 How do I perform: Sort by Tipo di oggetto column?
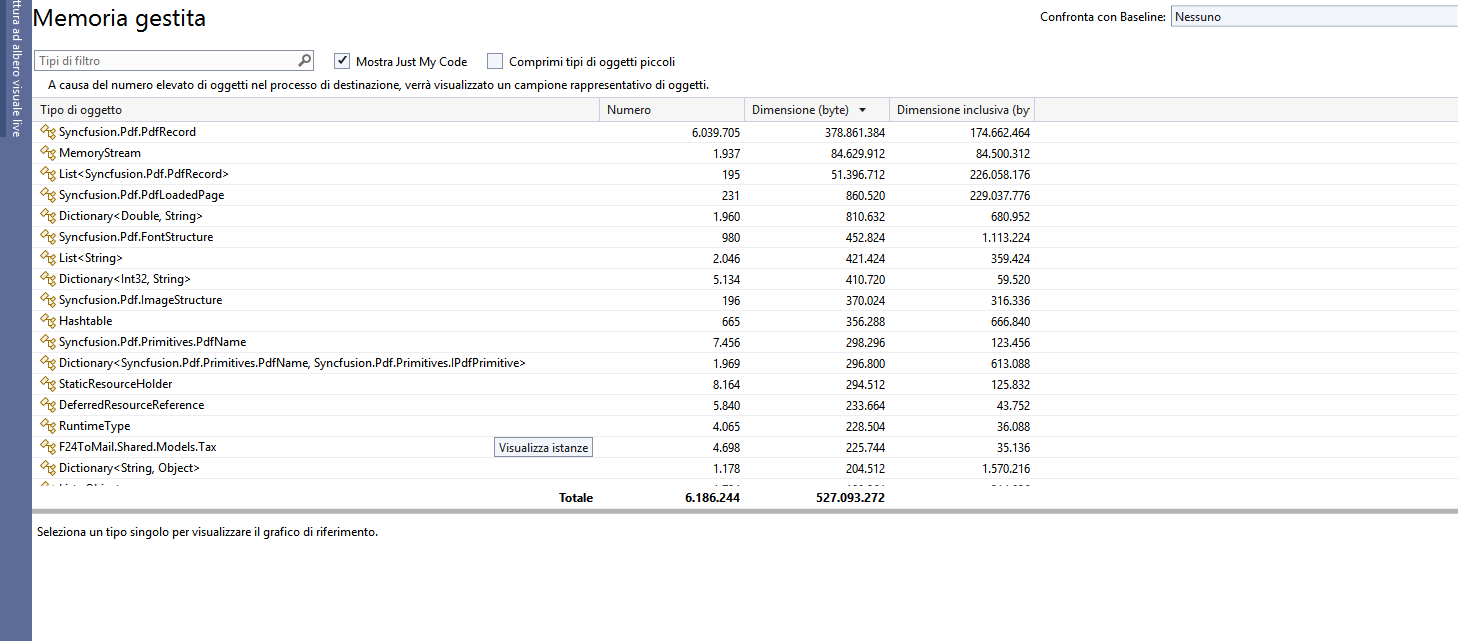click(x=81, y=110)
